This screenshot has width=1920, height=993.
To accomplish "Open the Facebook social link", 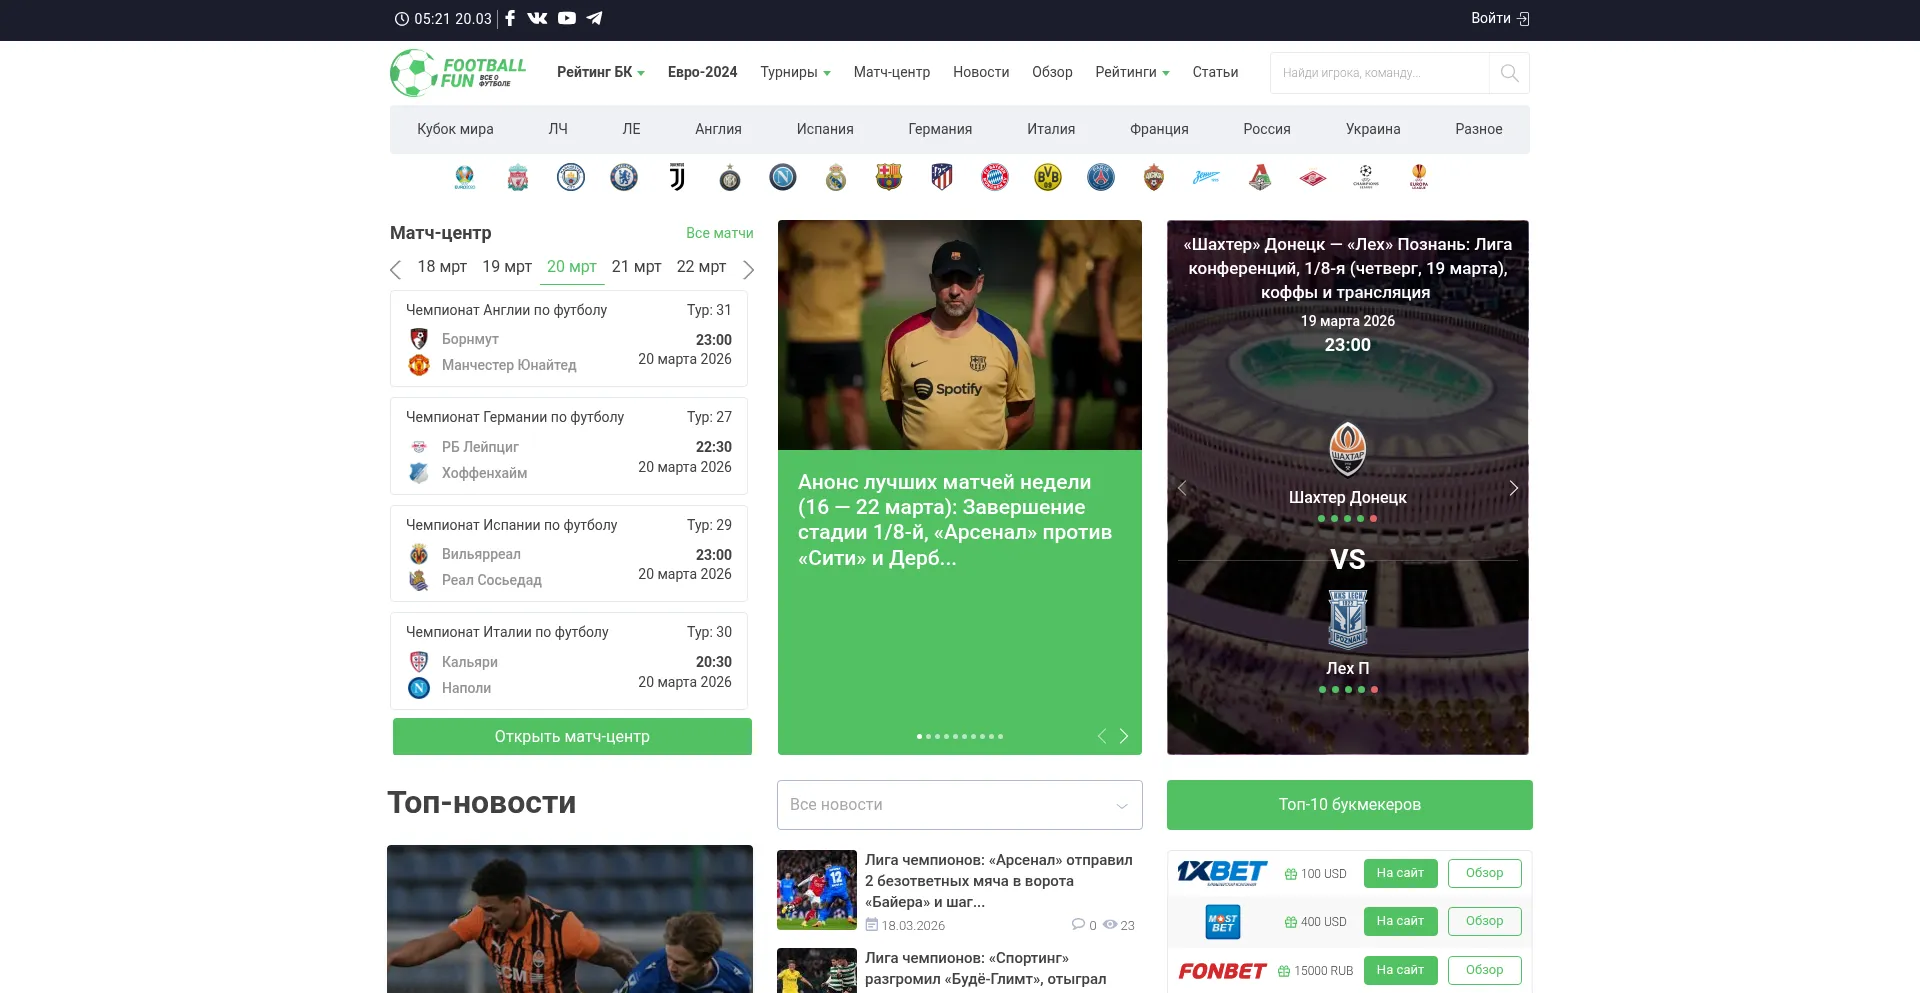I will 510,18.
